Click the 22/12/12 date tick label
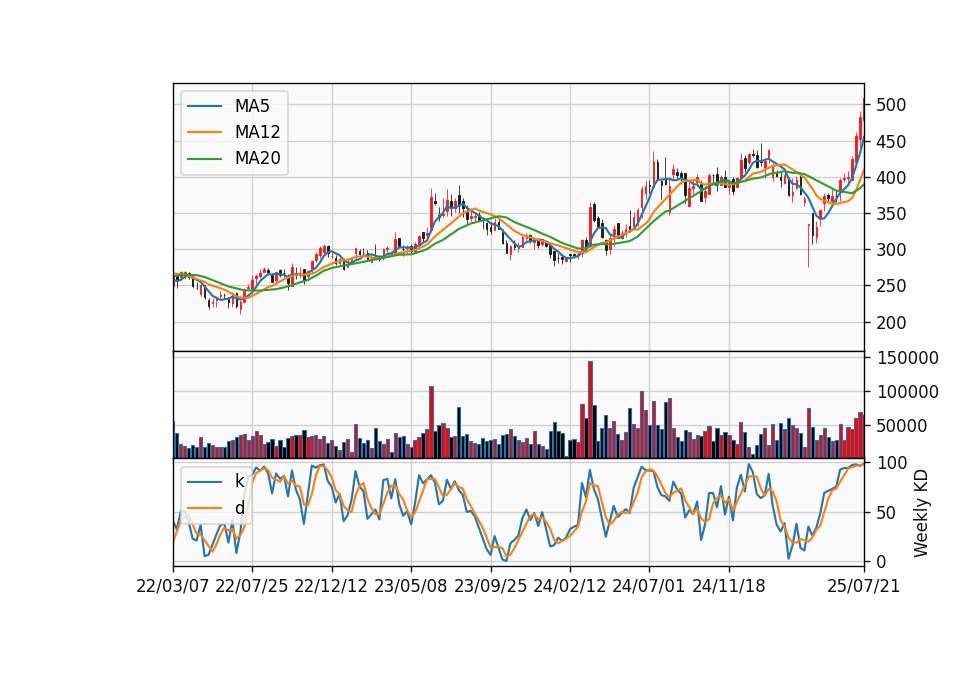 331,587
